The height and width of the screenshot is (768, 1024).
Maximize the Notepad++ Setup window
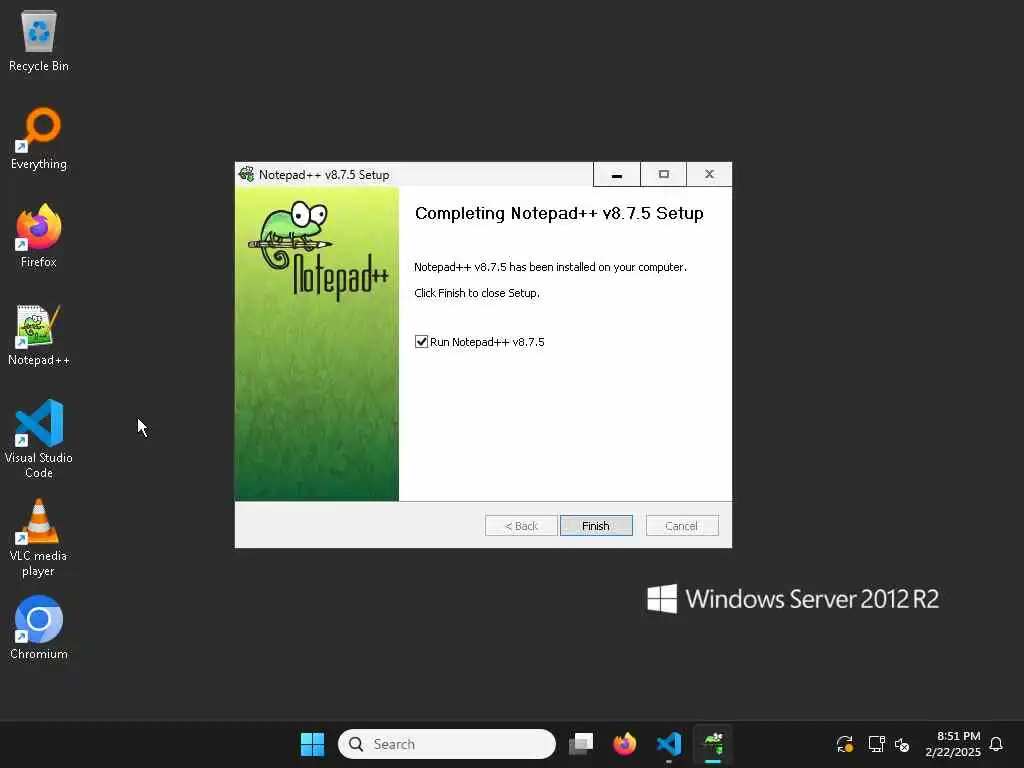pyautogui.click(x=664, y=174)
